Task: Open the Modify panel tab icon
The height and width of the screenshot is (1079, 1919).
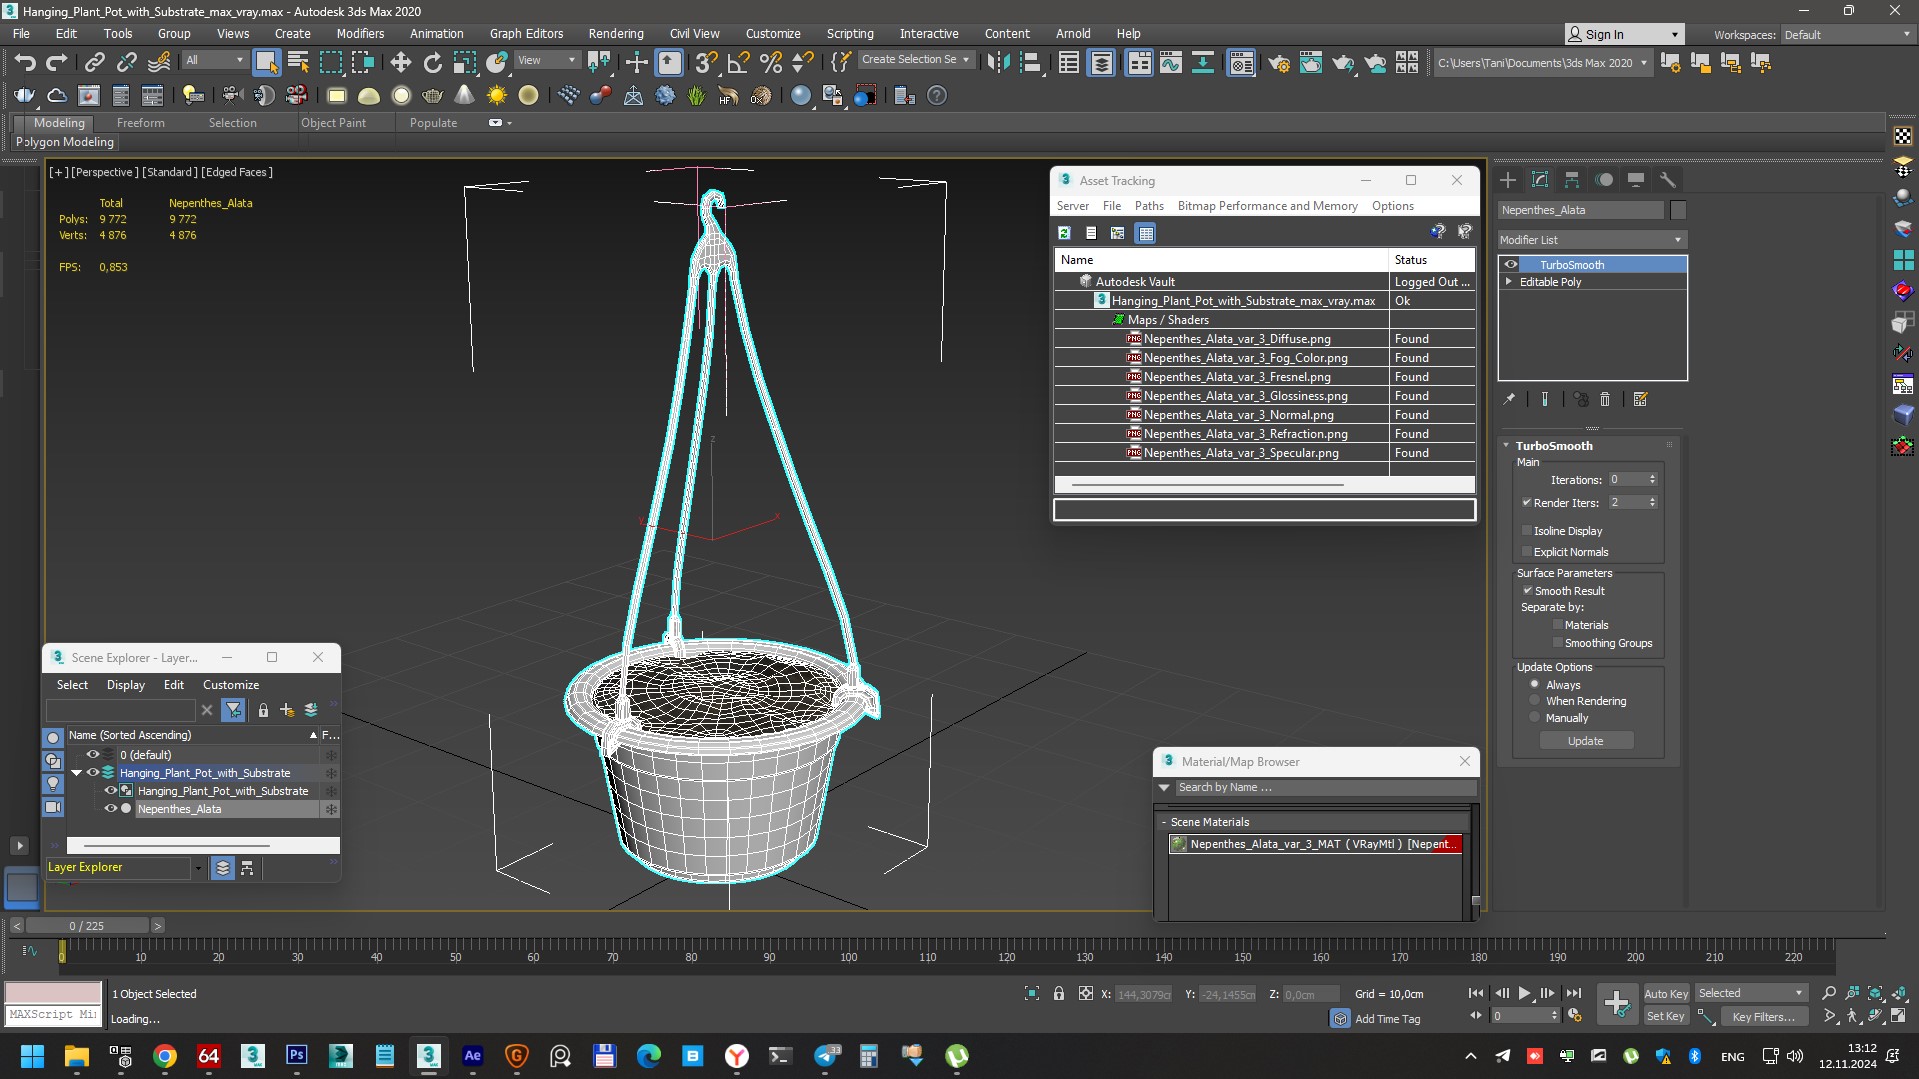Action: [1540, 180]
